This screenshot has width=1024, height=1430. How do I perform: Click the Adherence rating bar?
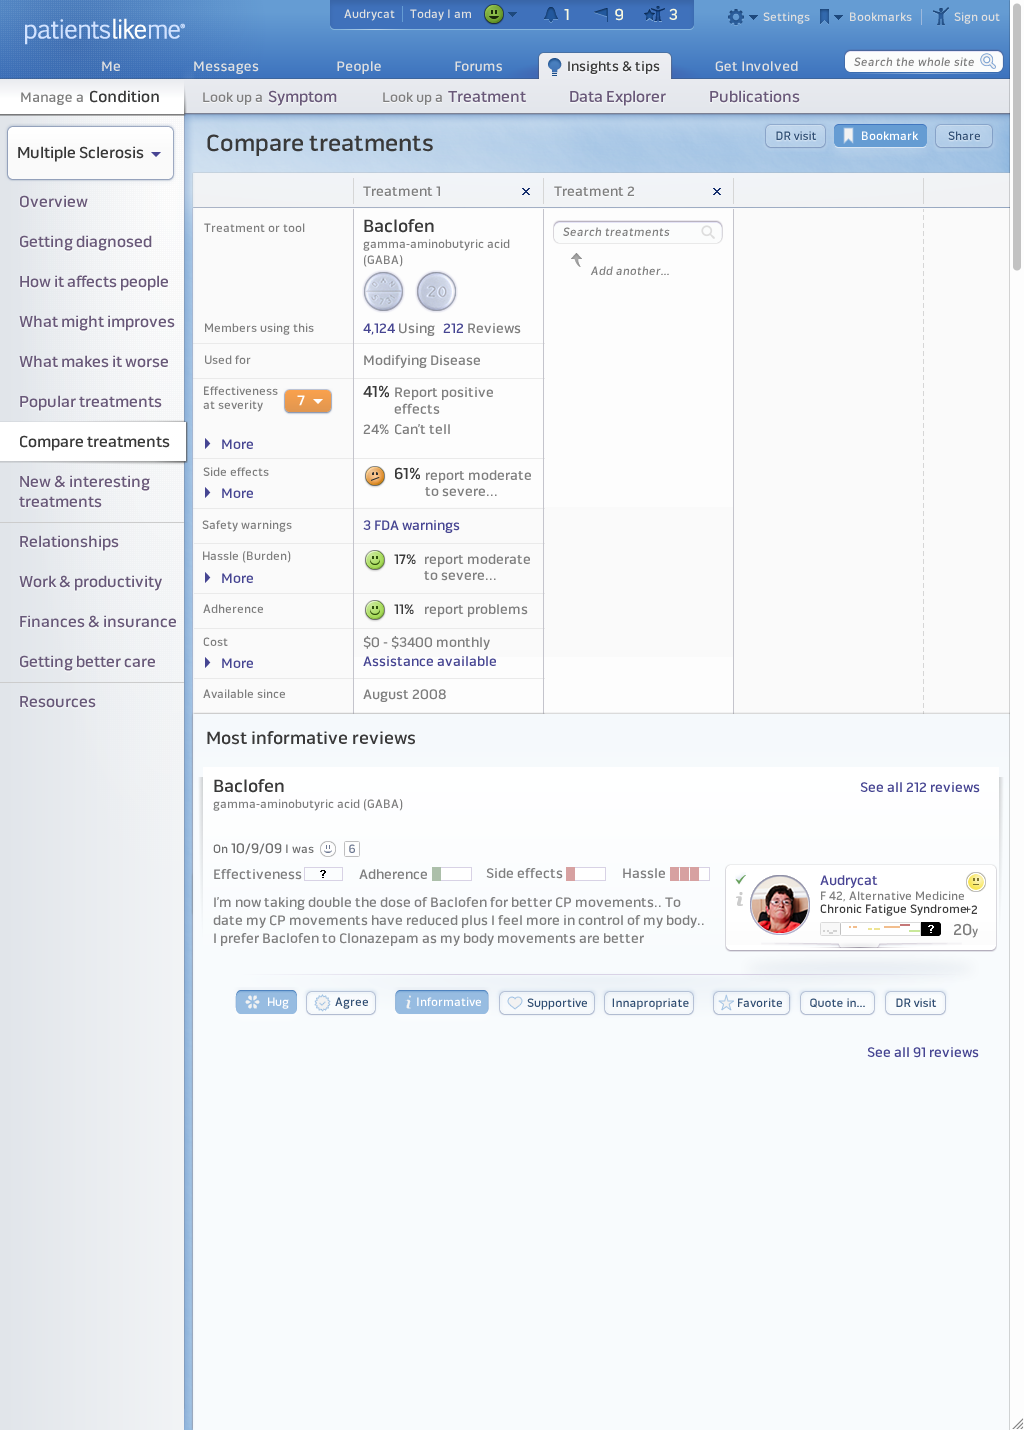(452, 874)
